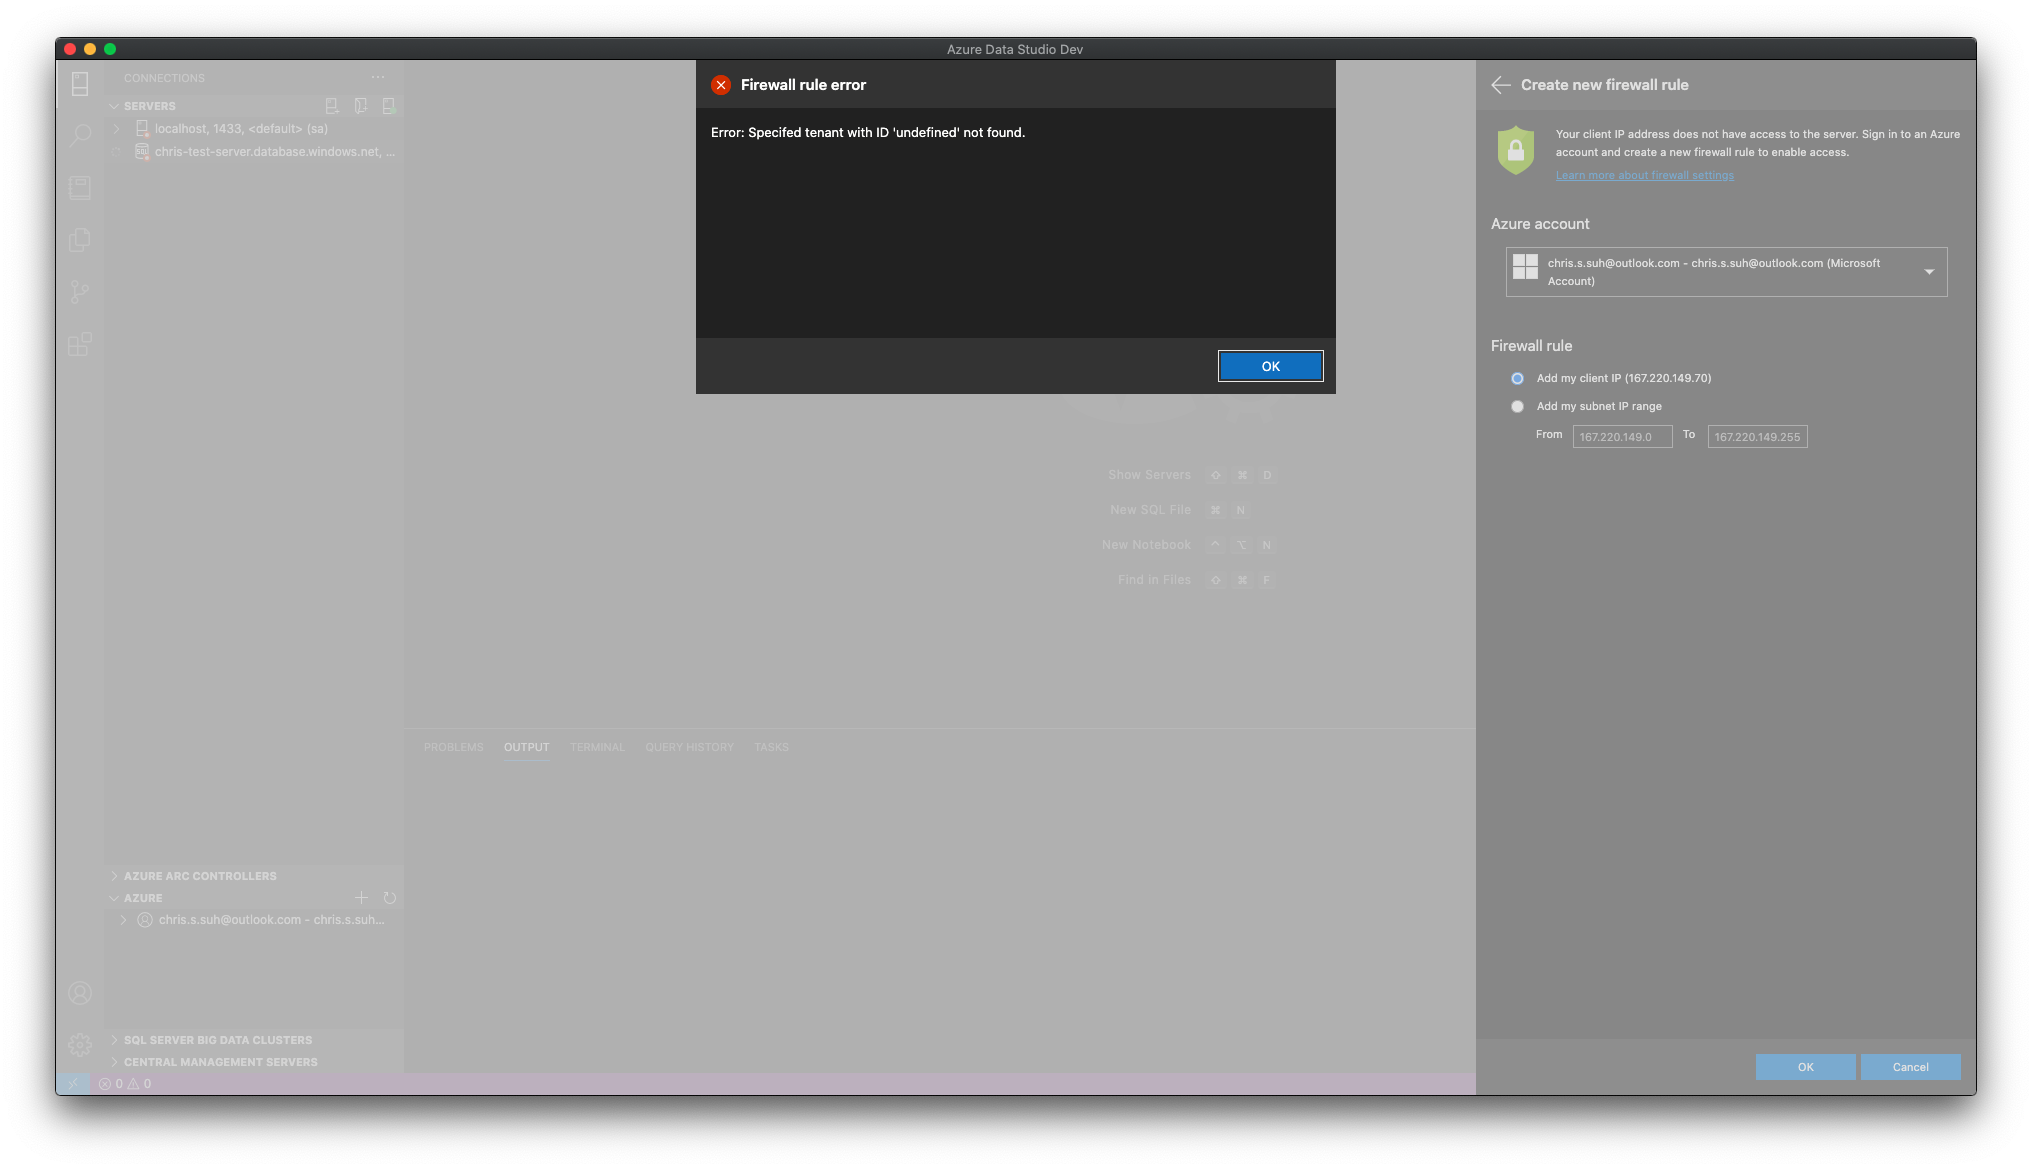Refresh the Azure section using its refresh icon
This screenshot has height=1169, width=2032.
(390, 898)
